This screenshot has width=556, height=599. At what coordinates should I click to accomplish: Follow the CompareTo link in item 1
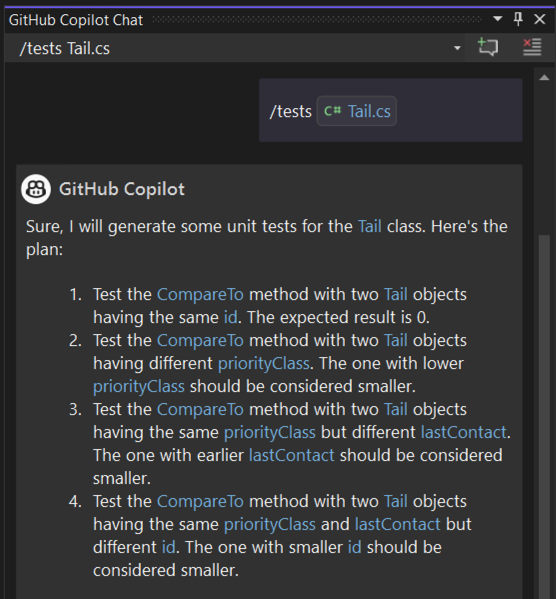[x=200, y=295]
